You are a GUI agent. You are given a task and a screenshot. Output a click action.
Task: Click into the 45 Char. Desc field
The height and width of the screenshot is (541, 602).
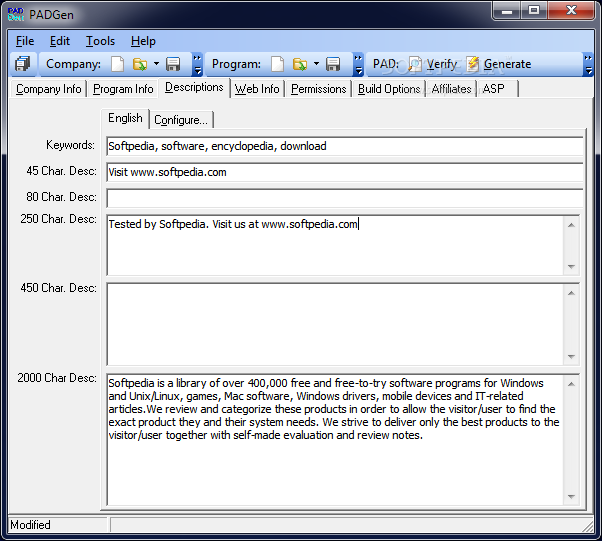(345, 172)
